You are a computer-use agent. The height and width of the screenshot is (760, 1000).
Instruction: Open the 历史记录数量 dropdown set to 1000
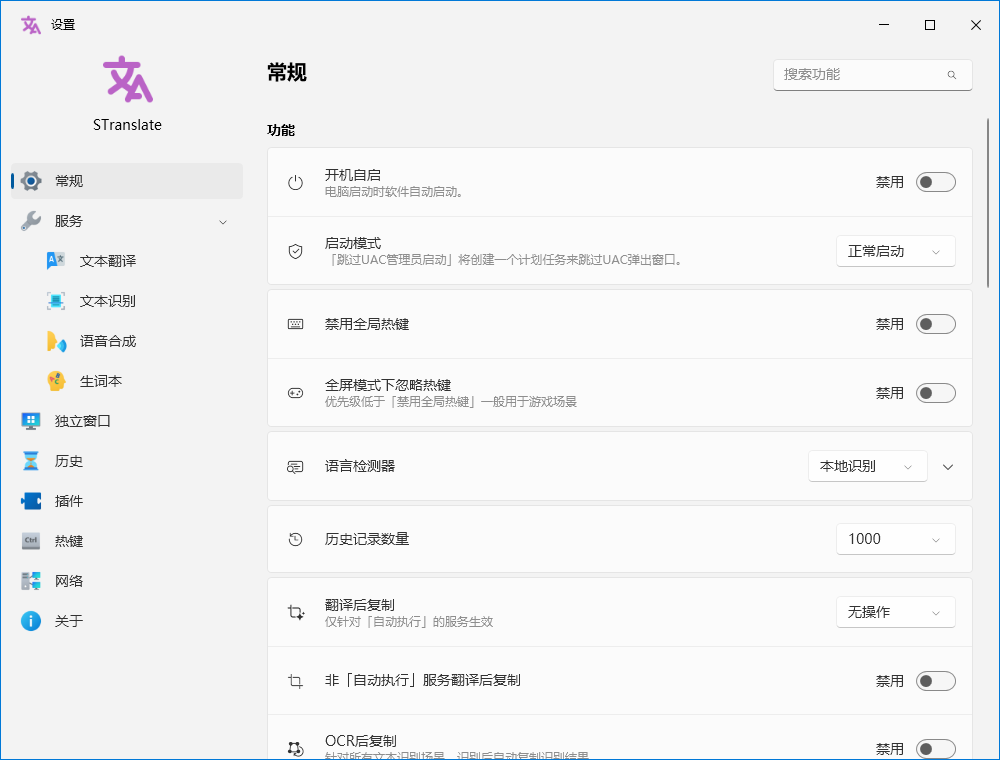[x=894, y=539]
